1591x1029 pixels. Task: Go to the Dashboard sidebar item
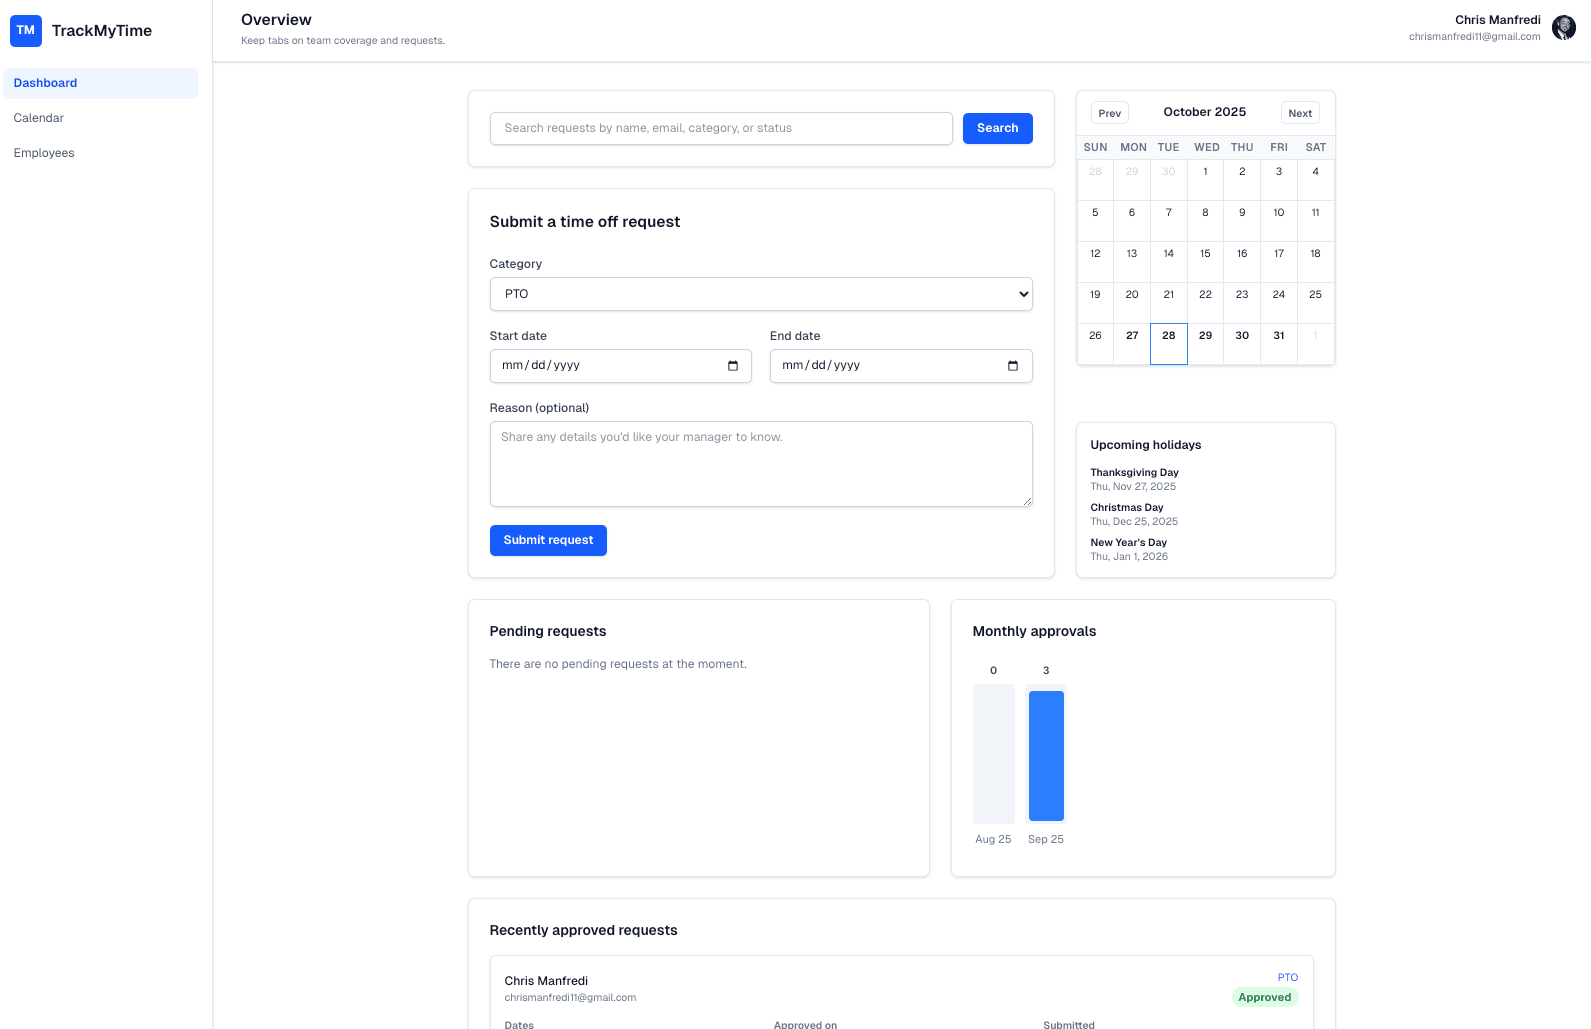[100, 83]
